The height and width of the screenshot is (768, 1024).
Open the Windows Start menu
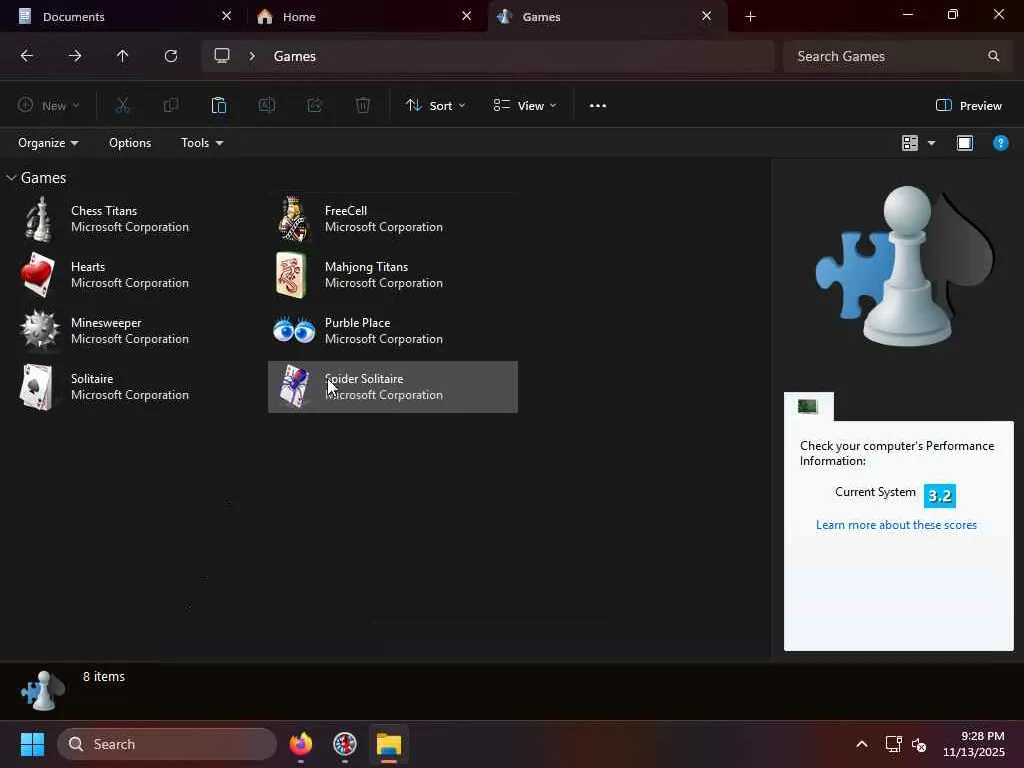[x=32, y=744]
